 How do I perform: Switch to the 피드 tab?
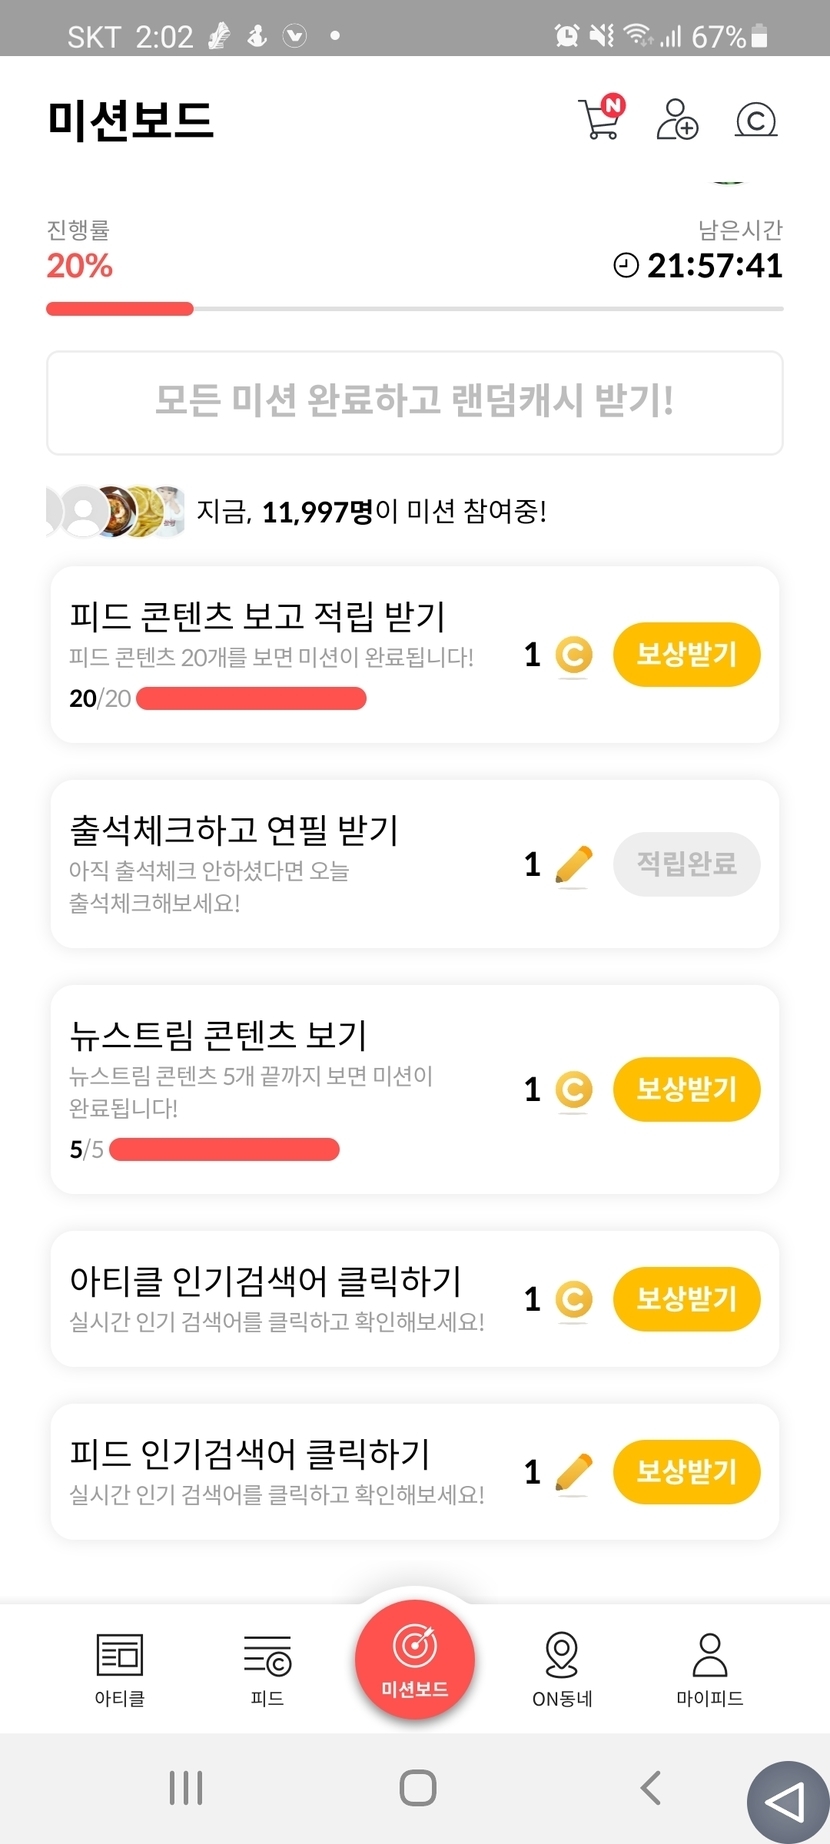(267, 1668)
